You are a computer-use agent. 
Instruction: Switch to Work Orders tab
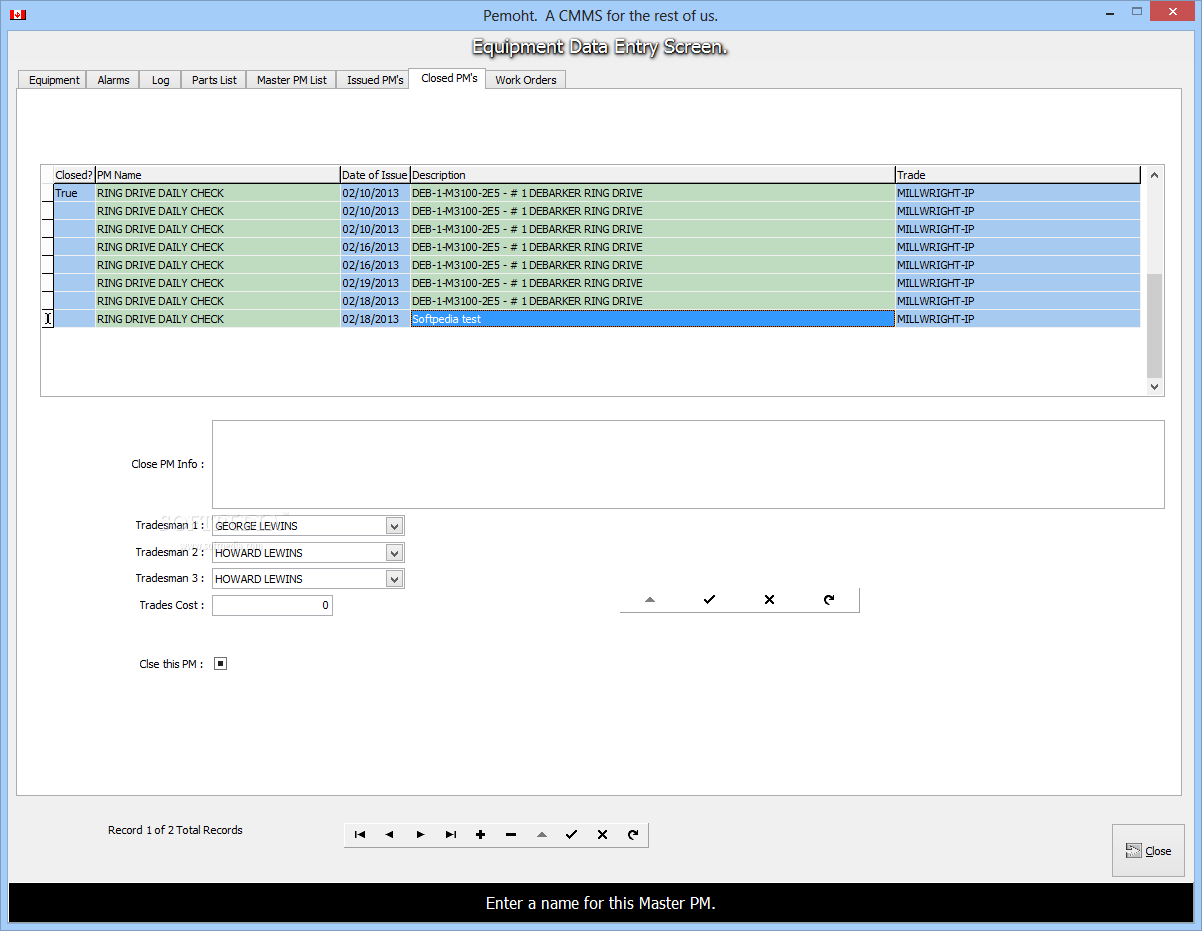point(526,80)
